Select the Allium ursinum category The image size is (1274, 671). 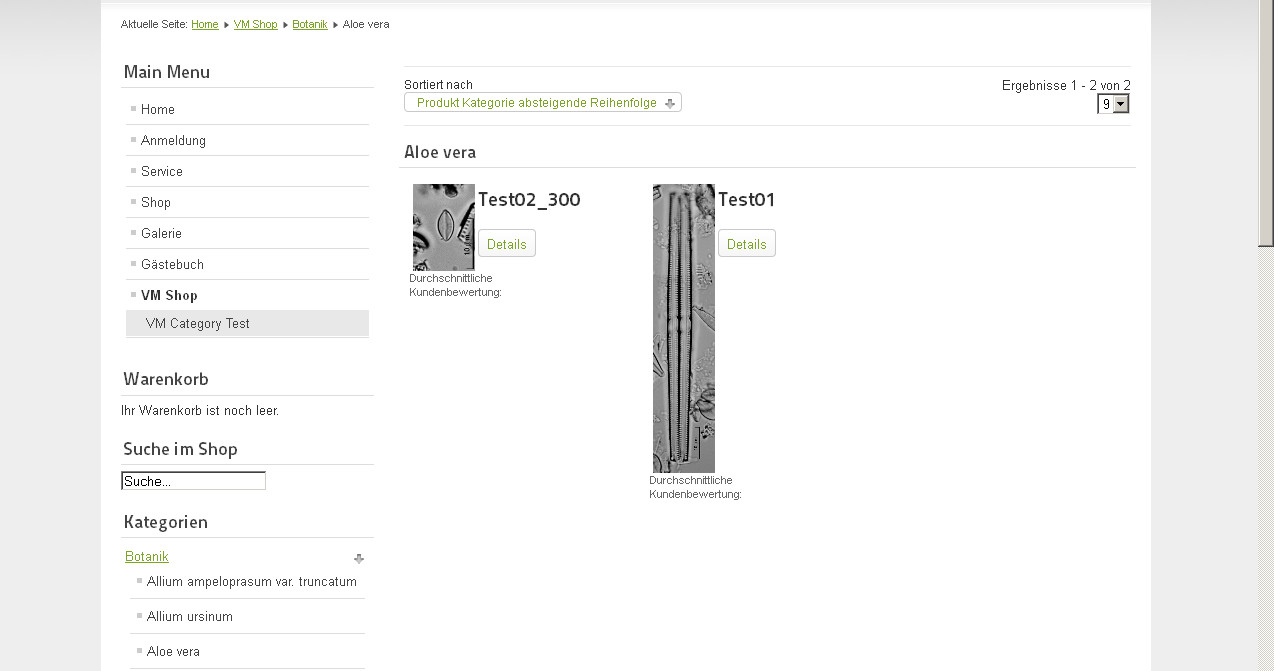coord(190,617)
